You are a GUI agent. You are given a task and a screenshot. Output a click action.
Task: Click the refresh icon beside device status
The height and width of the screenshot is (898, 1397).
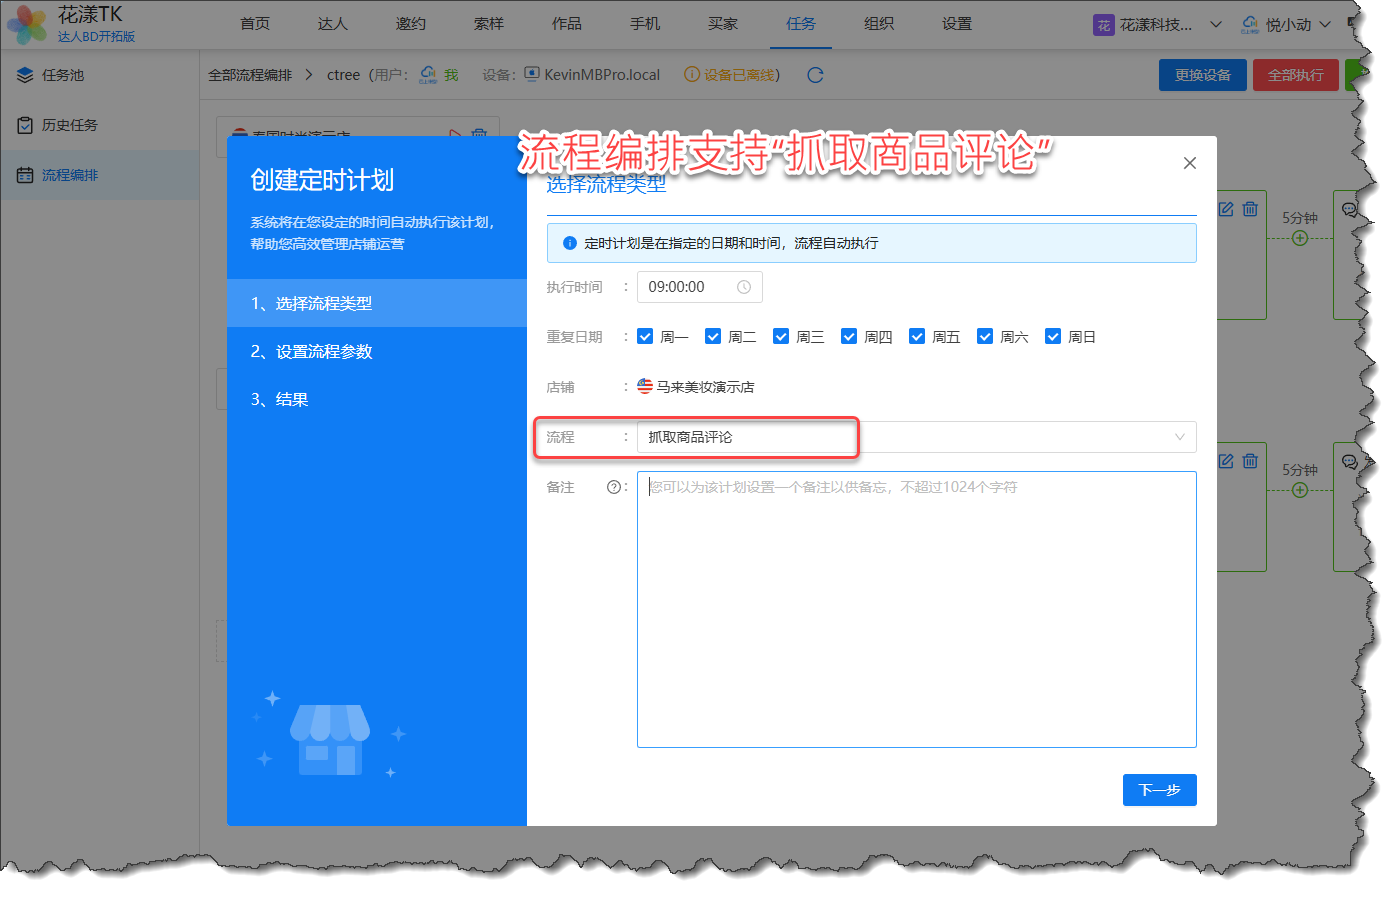point(815,75)
